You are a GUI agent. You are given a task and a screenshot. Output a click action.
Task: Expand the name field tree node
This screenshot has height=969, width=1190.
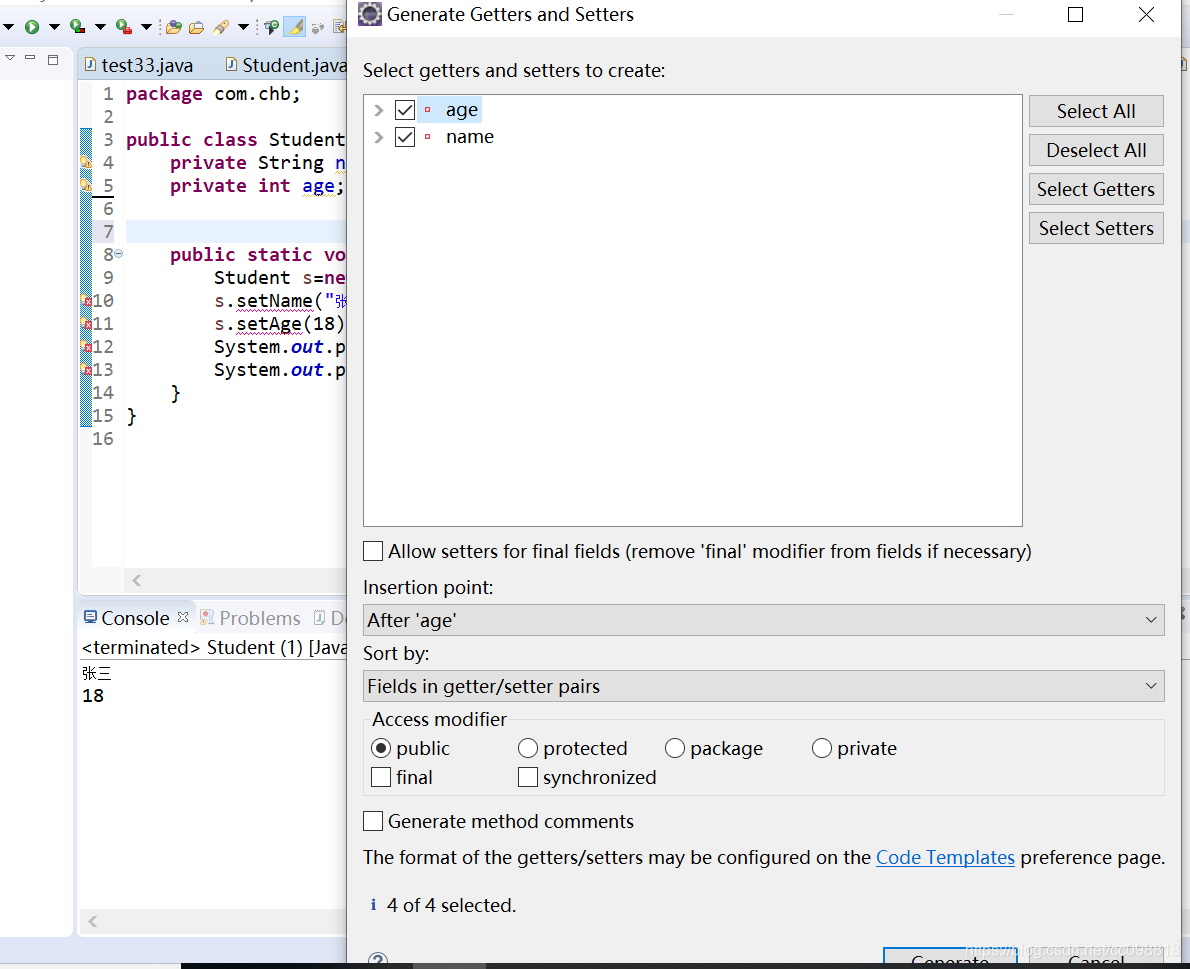point(379,137)
